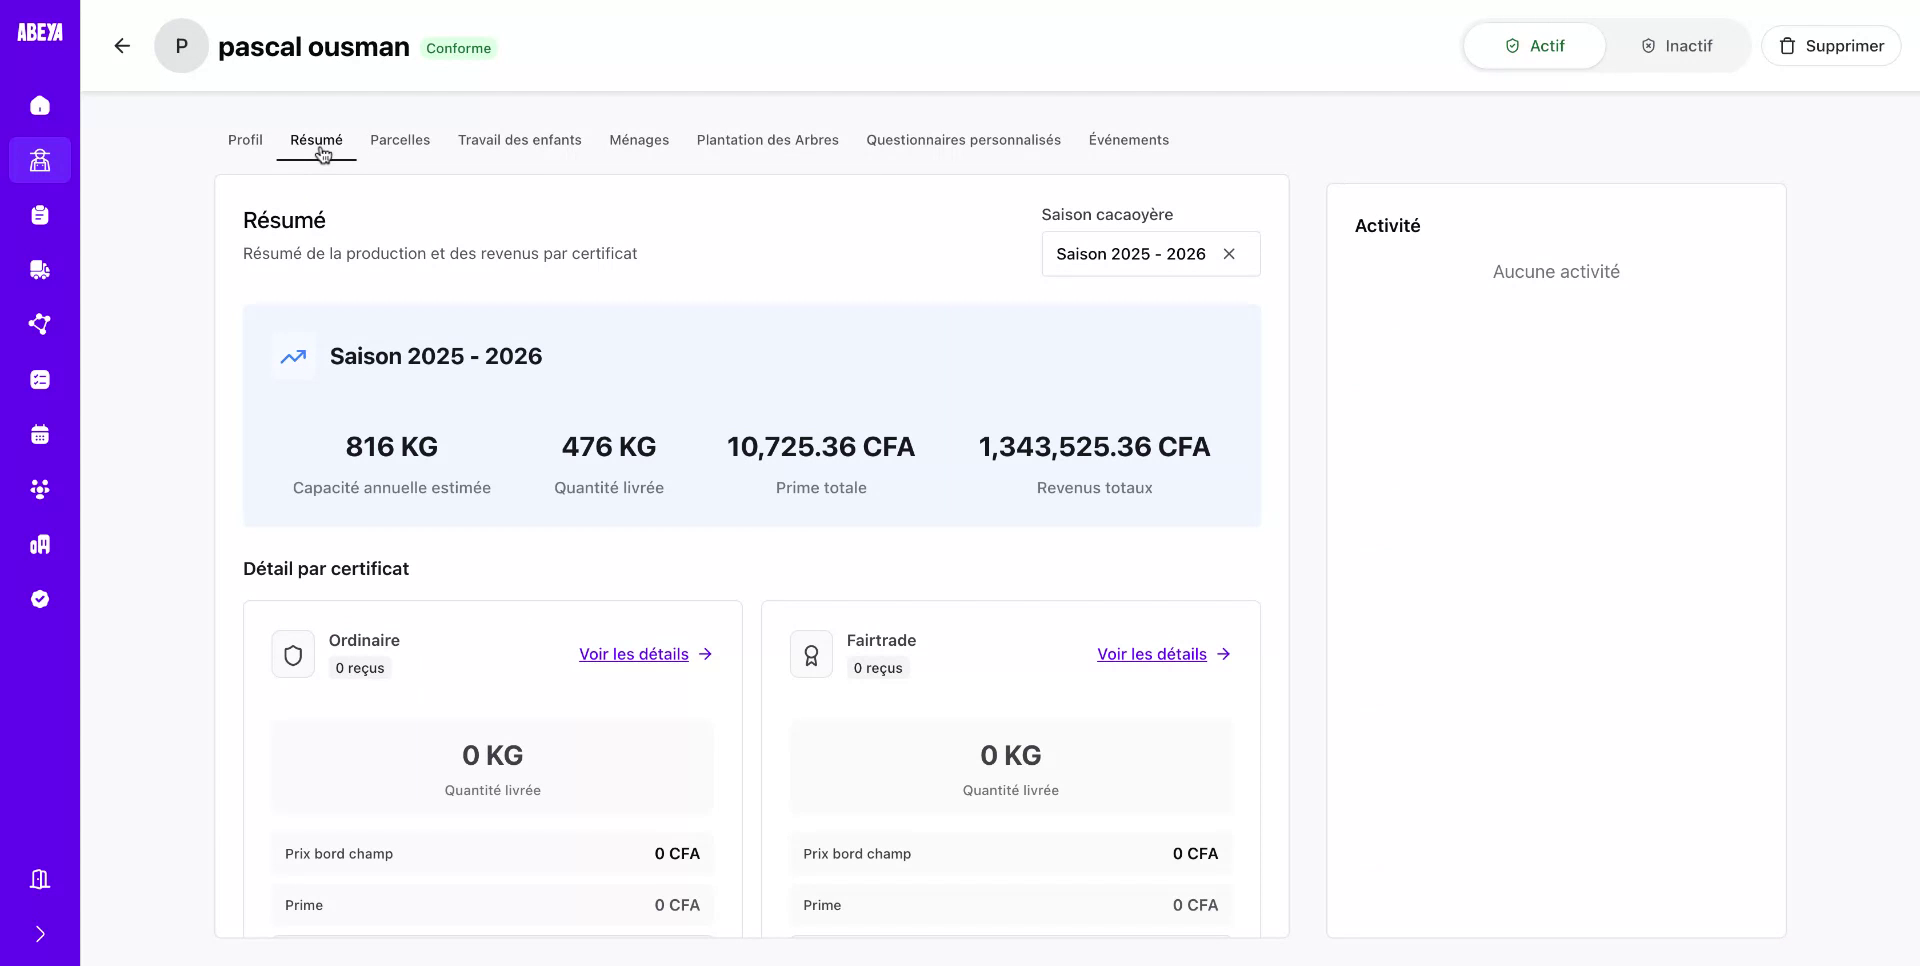
Task: Expand the sidebar with the chevron
Action: pyautogui.click(x=40, y=934)
